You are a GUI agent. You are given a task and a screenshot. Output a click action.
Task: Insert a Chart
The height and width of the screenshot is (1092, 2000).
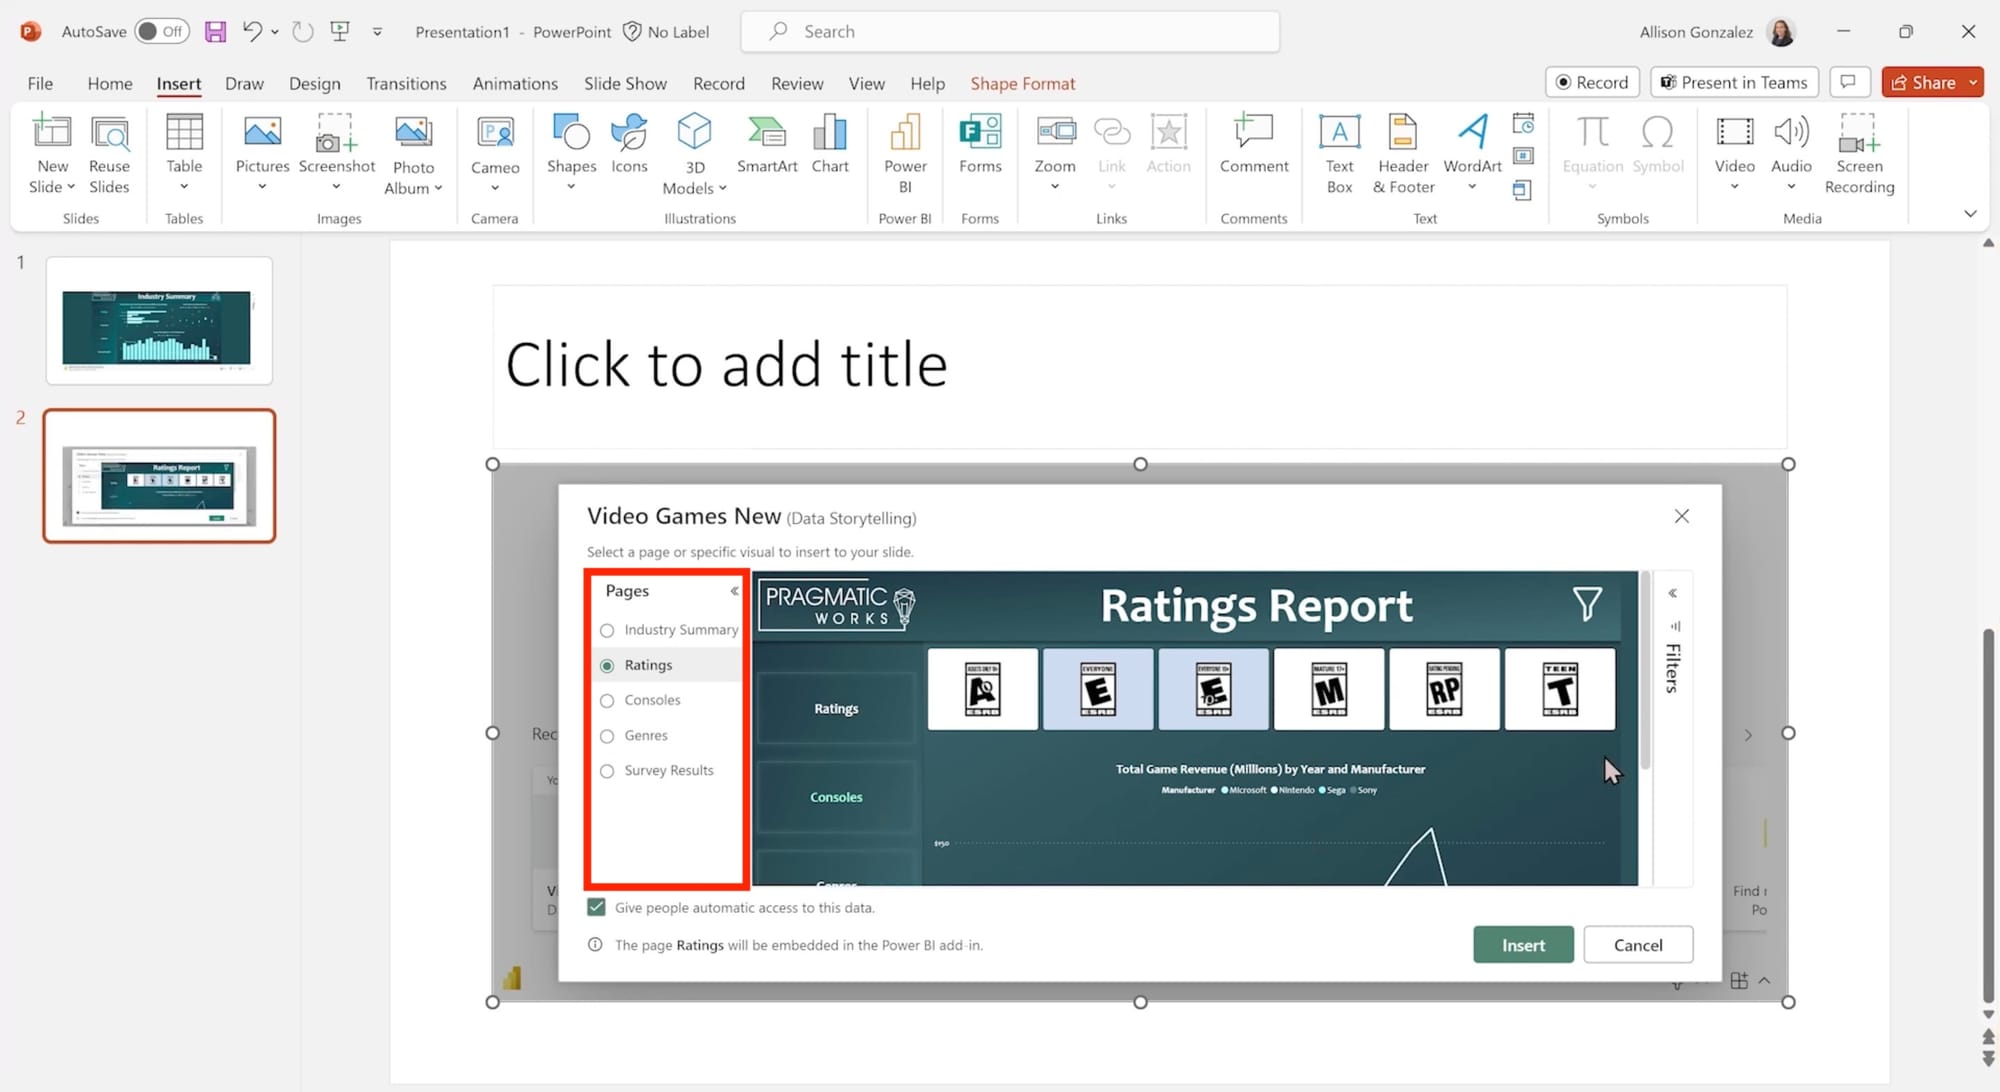[830, 145]
